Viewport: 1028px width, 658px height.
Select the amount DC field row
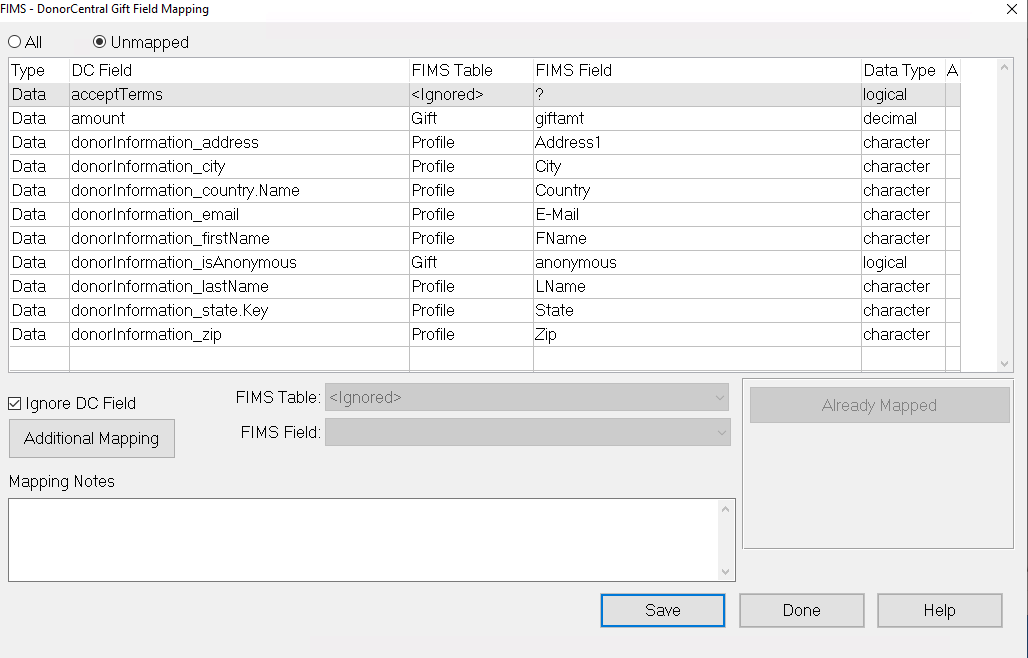pos(484,119)
